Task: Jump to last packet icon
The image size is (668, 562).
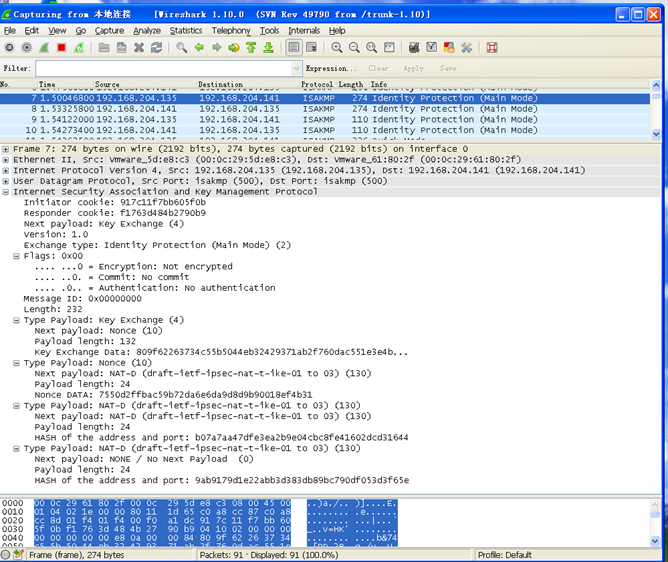Action: pos(269,47)
